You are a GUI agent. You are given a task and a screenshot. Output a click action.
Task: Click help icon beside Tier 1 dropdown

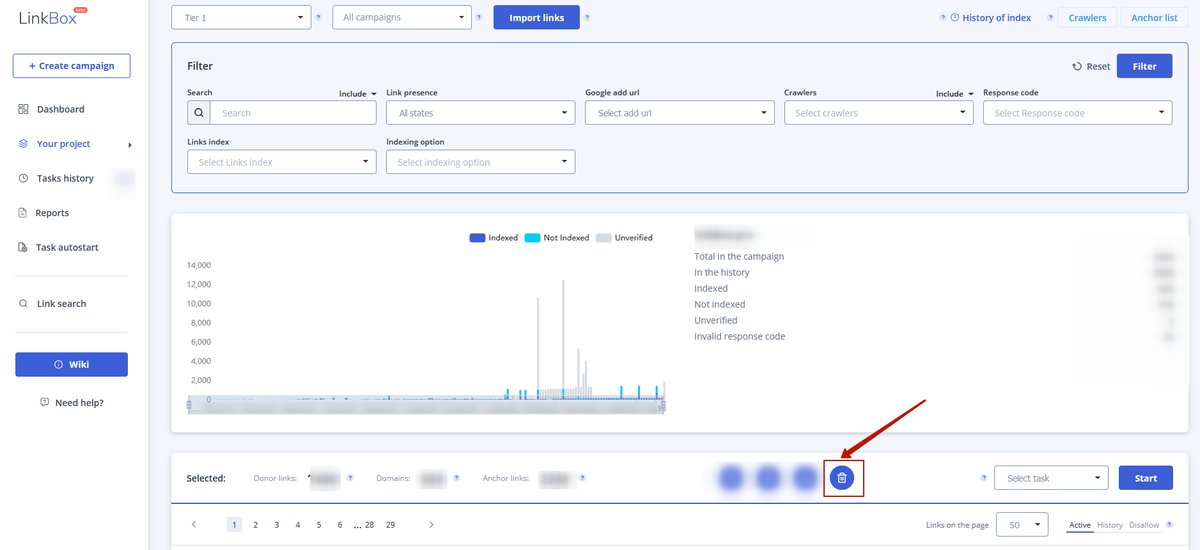[319, 17]
